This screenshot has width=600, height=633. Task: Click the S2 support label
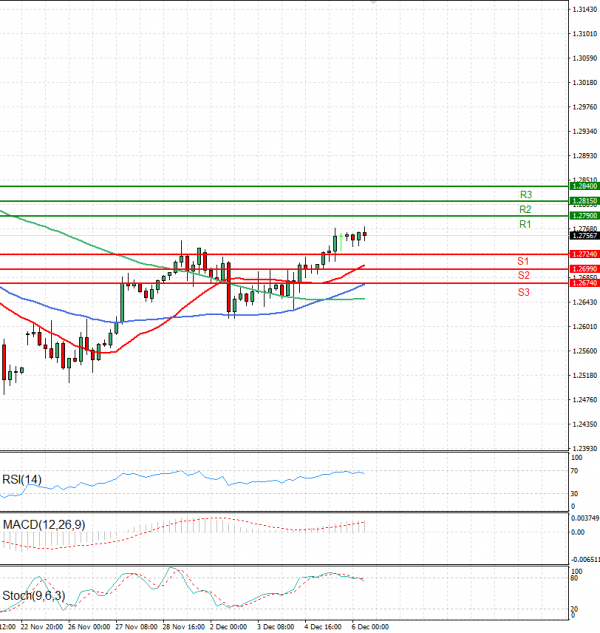coord(523,275)
